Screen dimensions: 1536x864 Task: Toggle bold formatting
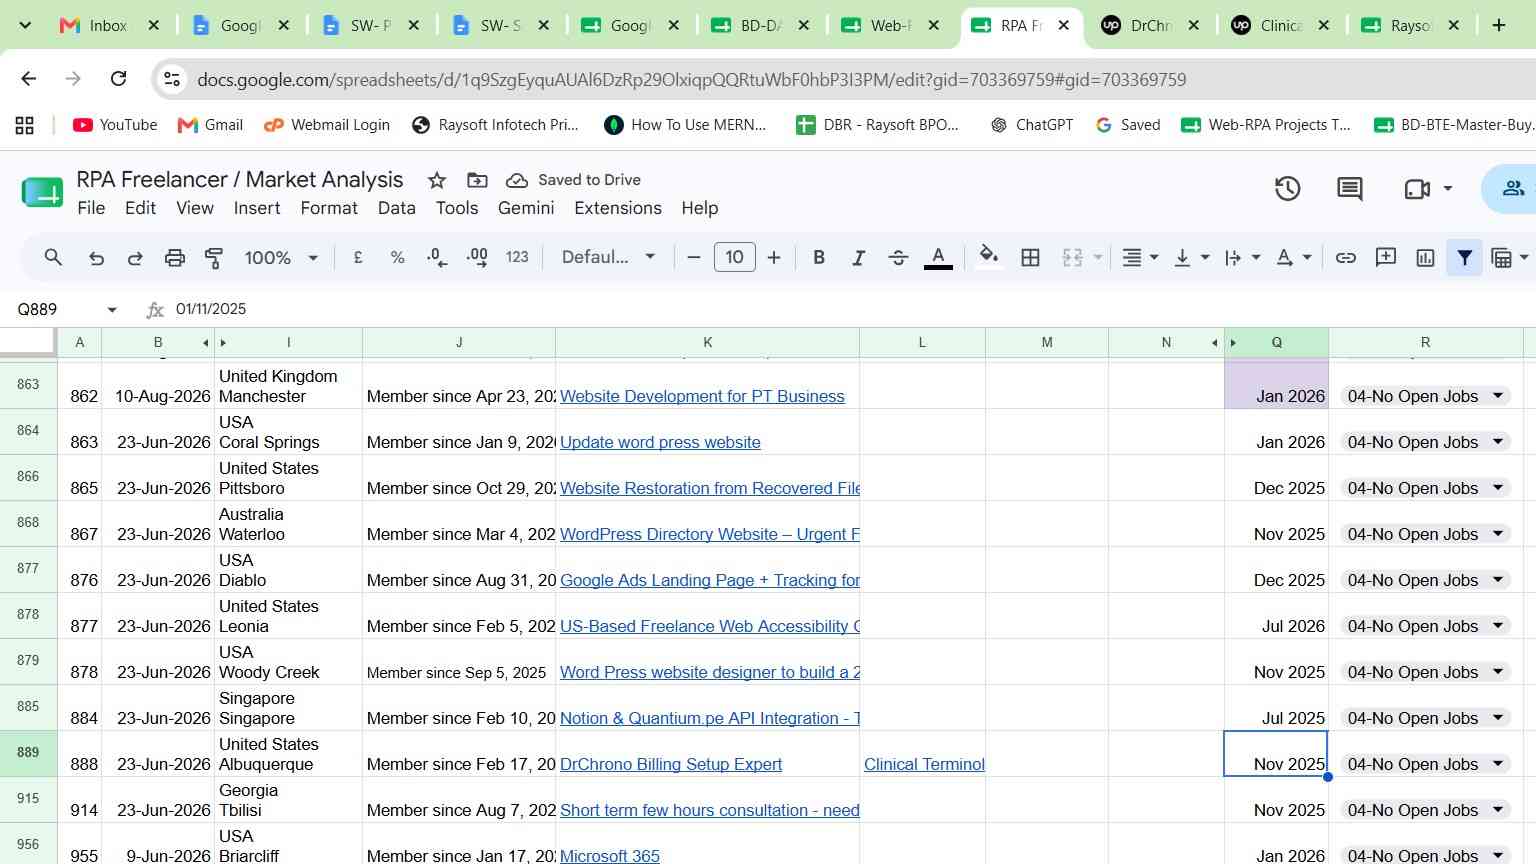pyautogui.click(x=819, y=258)
